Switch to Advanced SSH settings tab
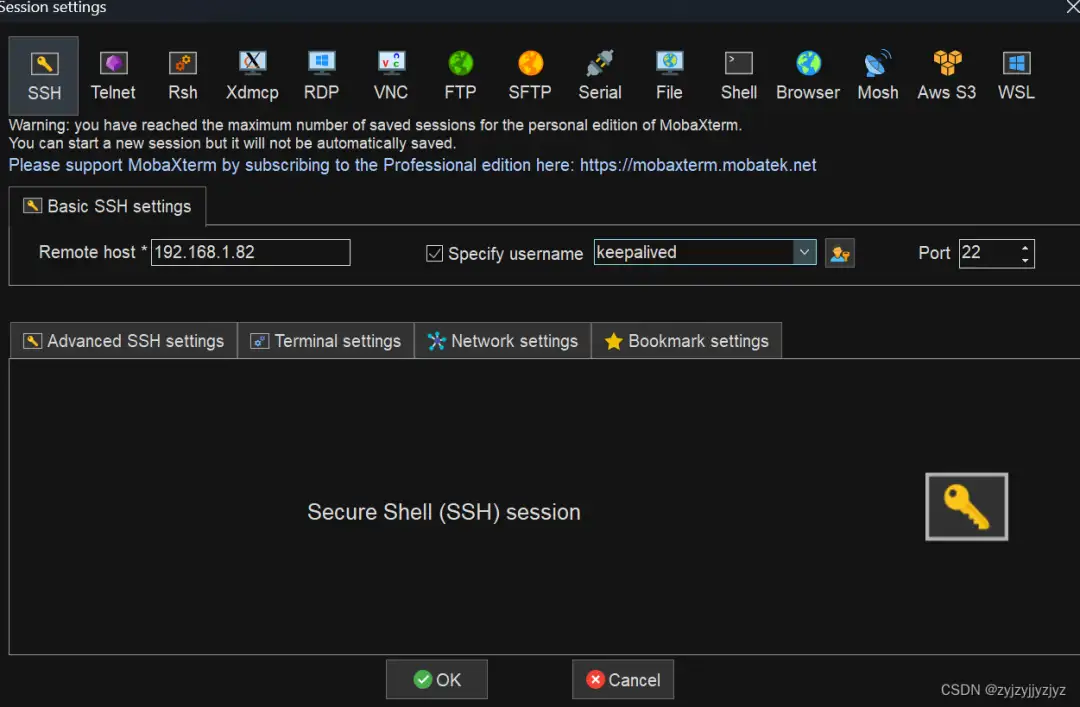The image size is (1080, 707). coord(124,341)
